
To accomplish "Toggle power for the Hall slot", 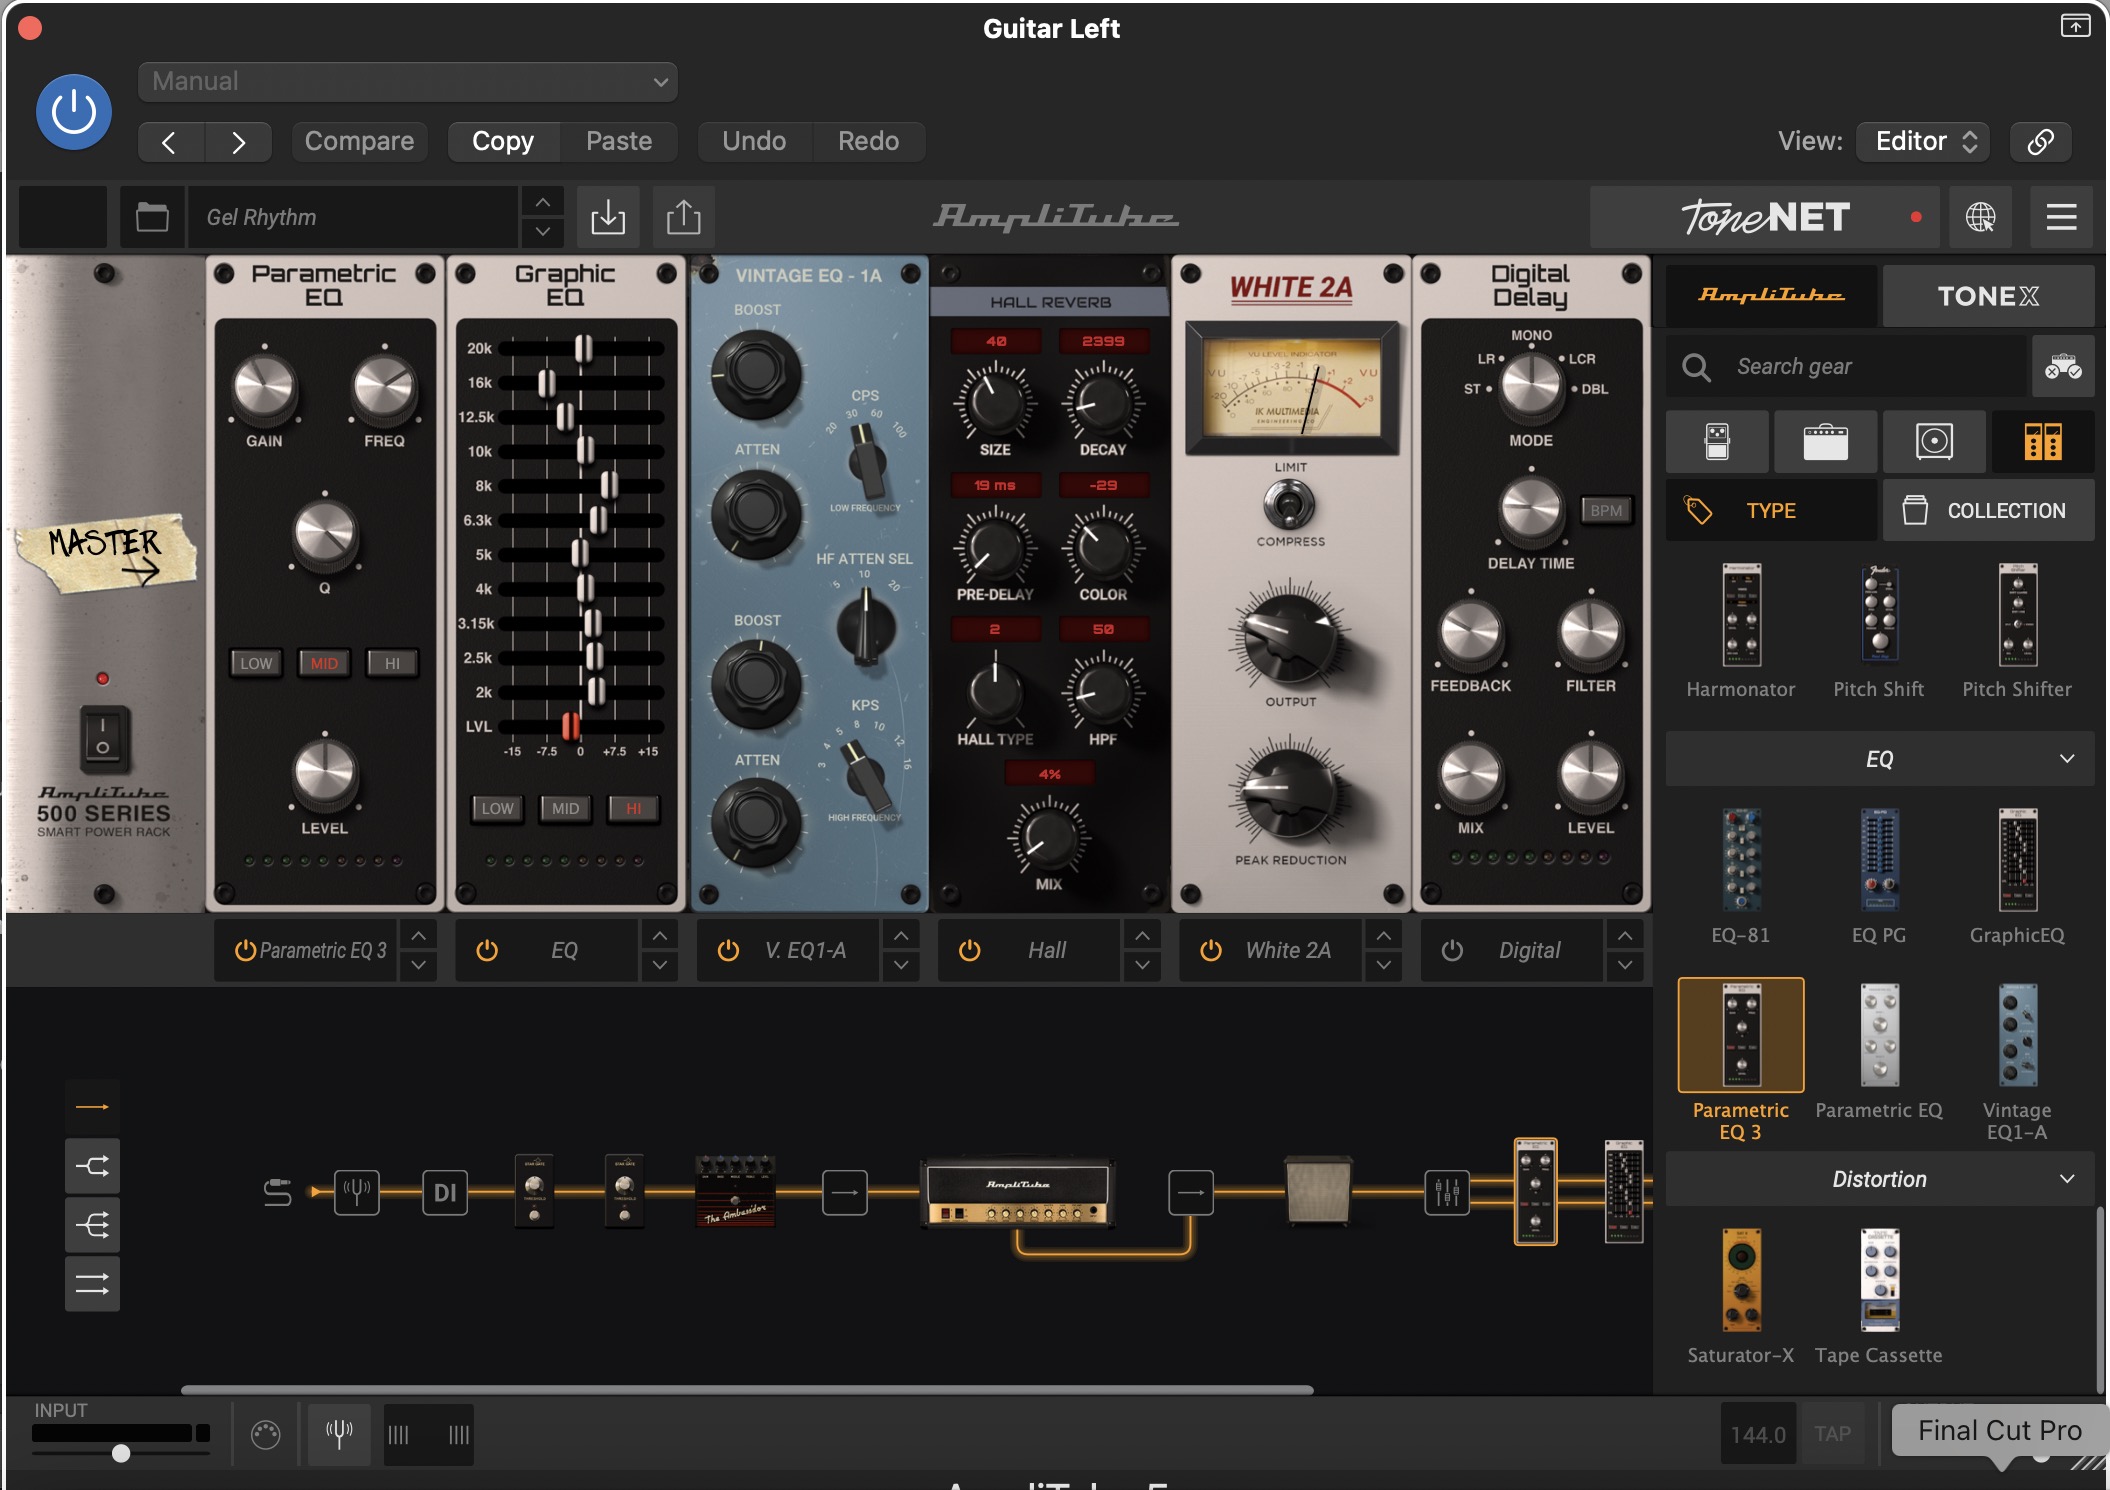I will (x=969, y=950).
